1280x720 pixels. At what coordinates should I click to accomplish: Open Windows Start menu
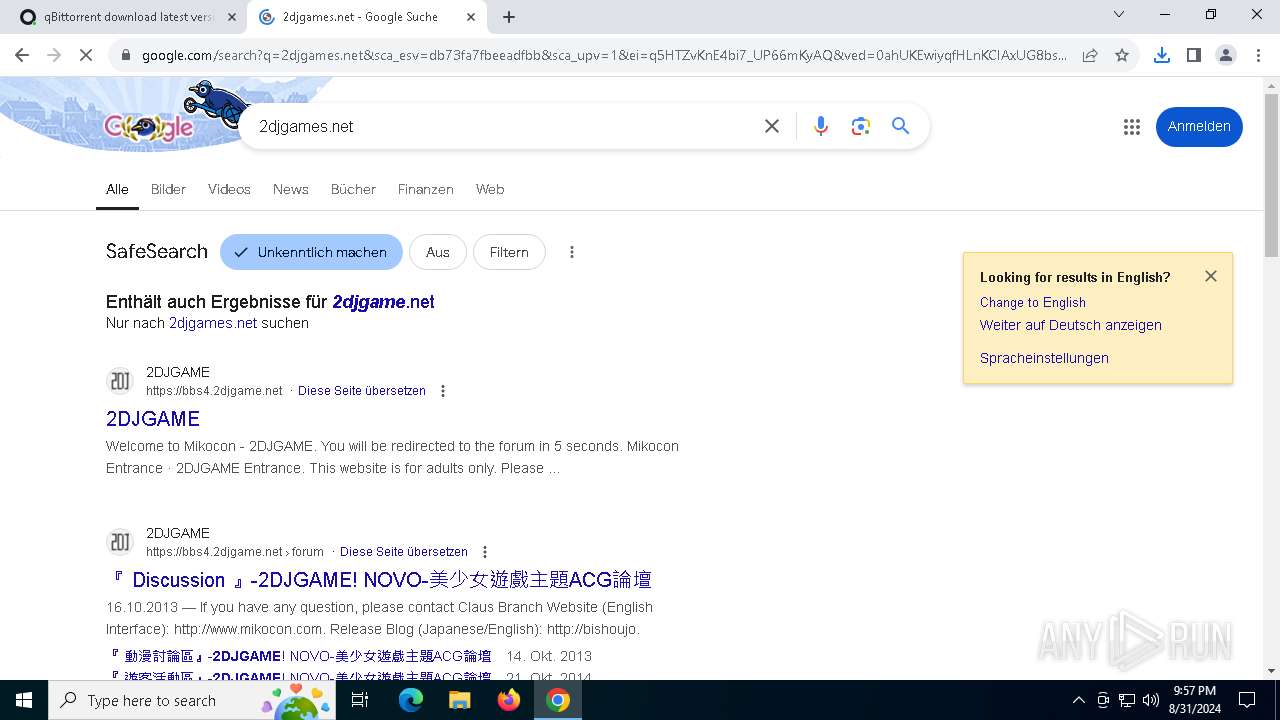point(24,700)
